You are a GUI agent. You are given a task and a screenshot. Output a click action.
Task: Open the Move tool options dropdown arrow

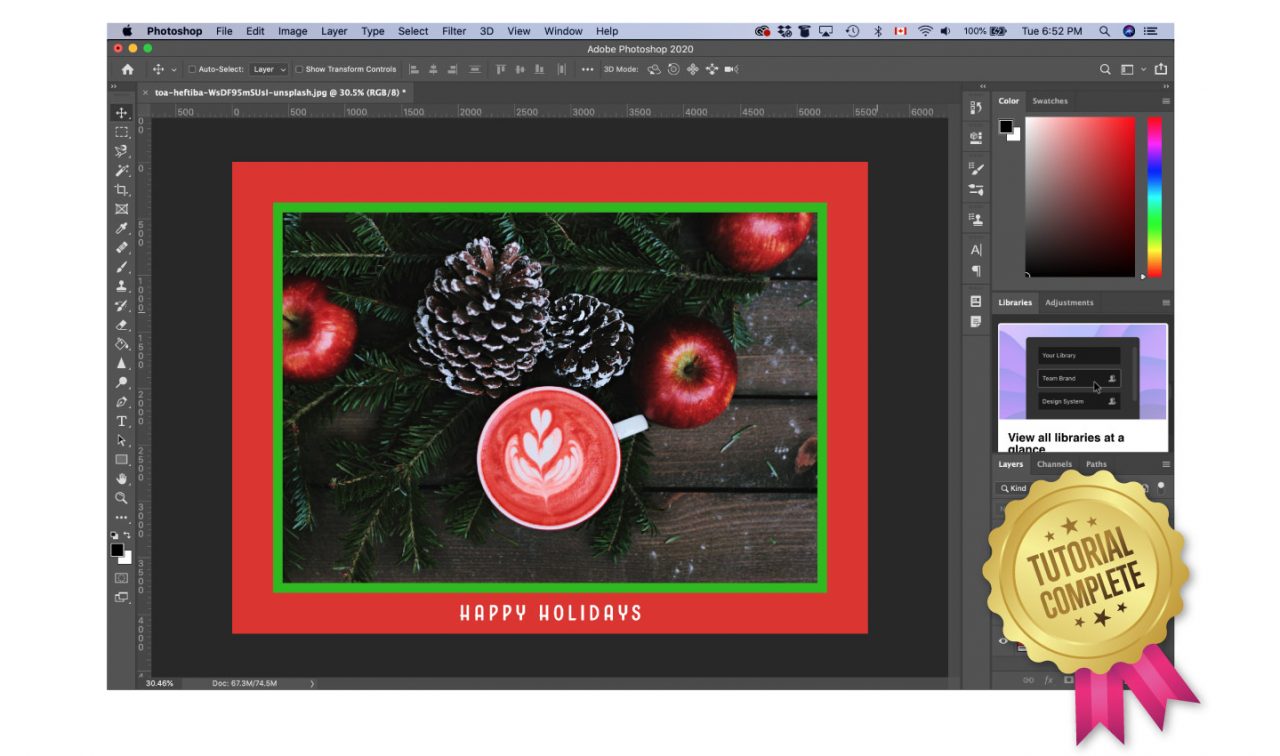coord(174,69)
